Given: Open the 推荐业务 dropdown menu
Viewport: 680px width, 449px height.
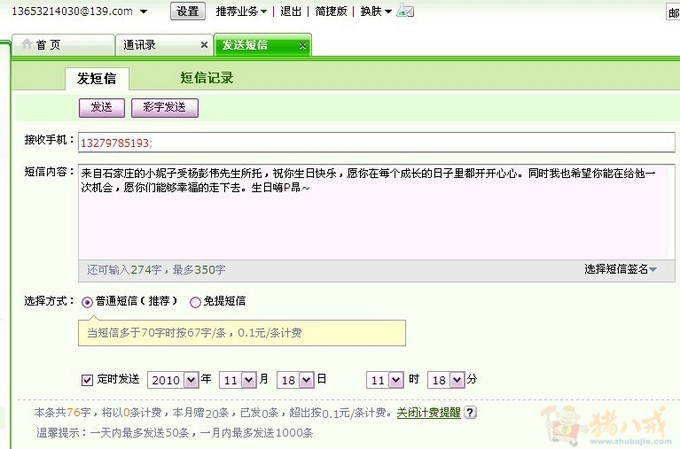Looking at the screenshot, I should pyautogui.click(x=241, y=11).
